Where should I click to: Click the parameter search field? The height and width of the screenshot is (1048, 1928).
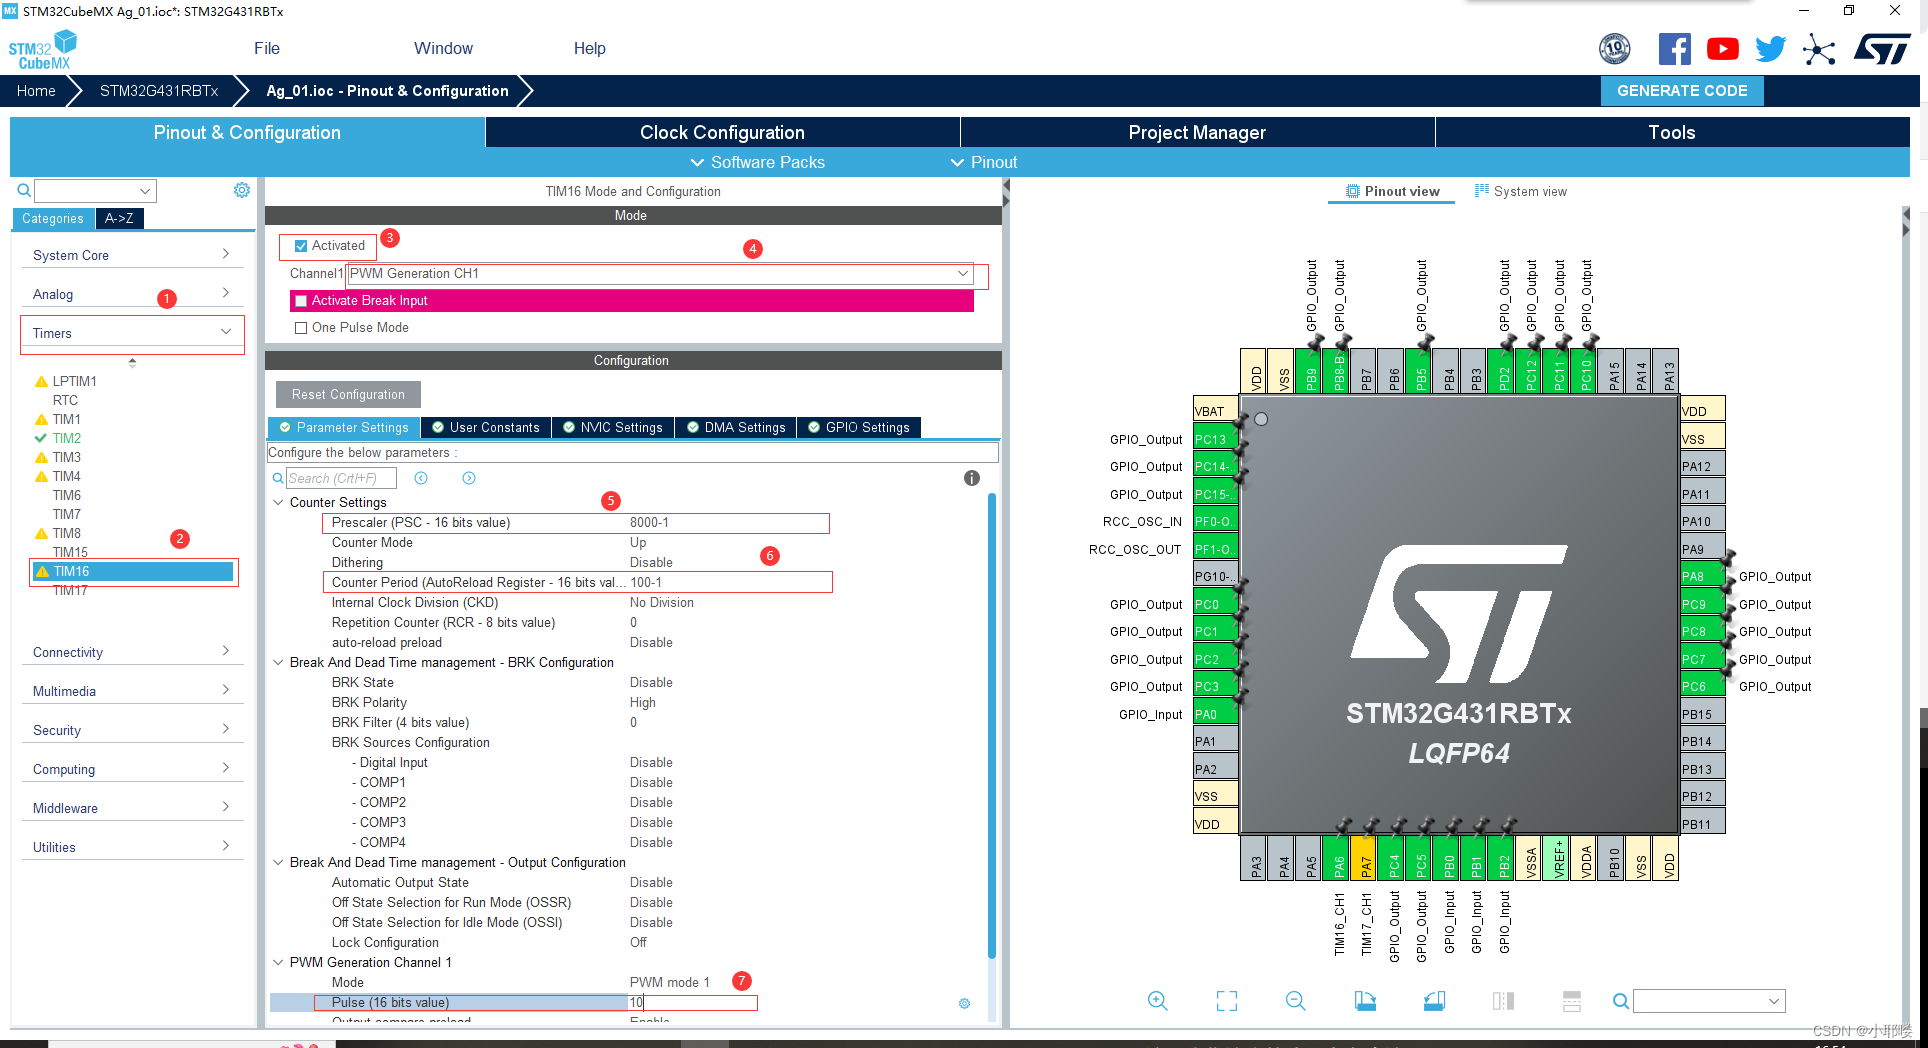(x=341, y=478)
